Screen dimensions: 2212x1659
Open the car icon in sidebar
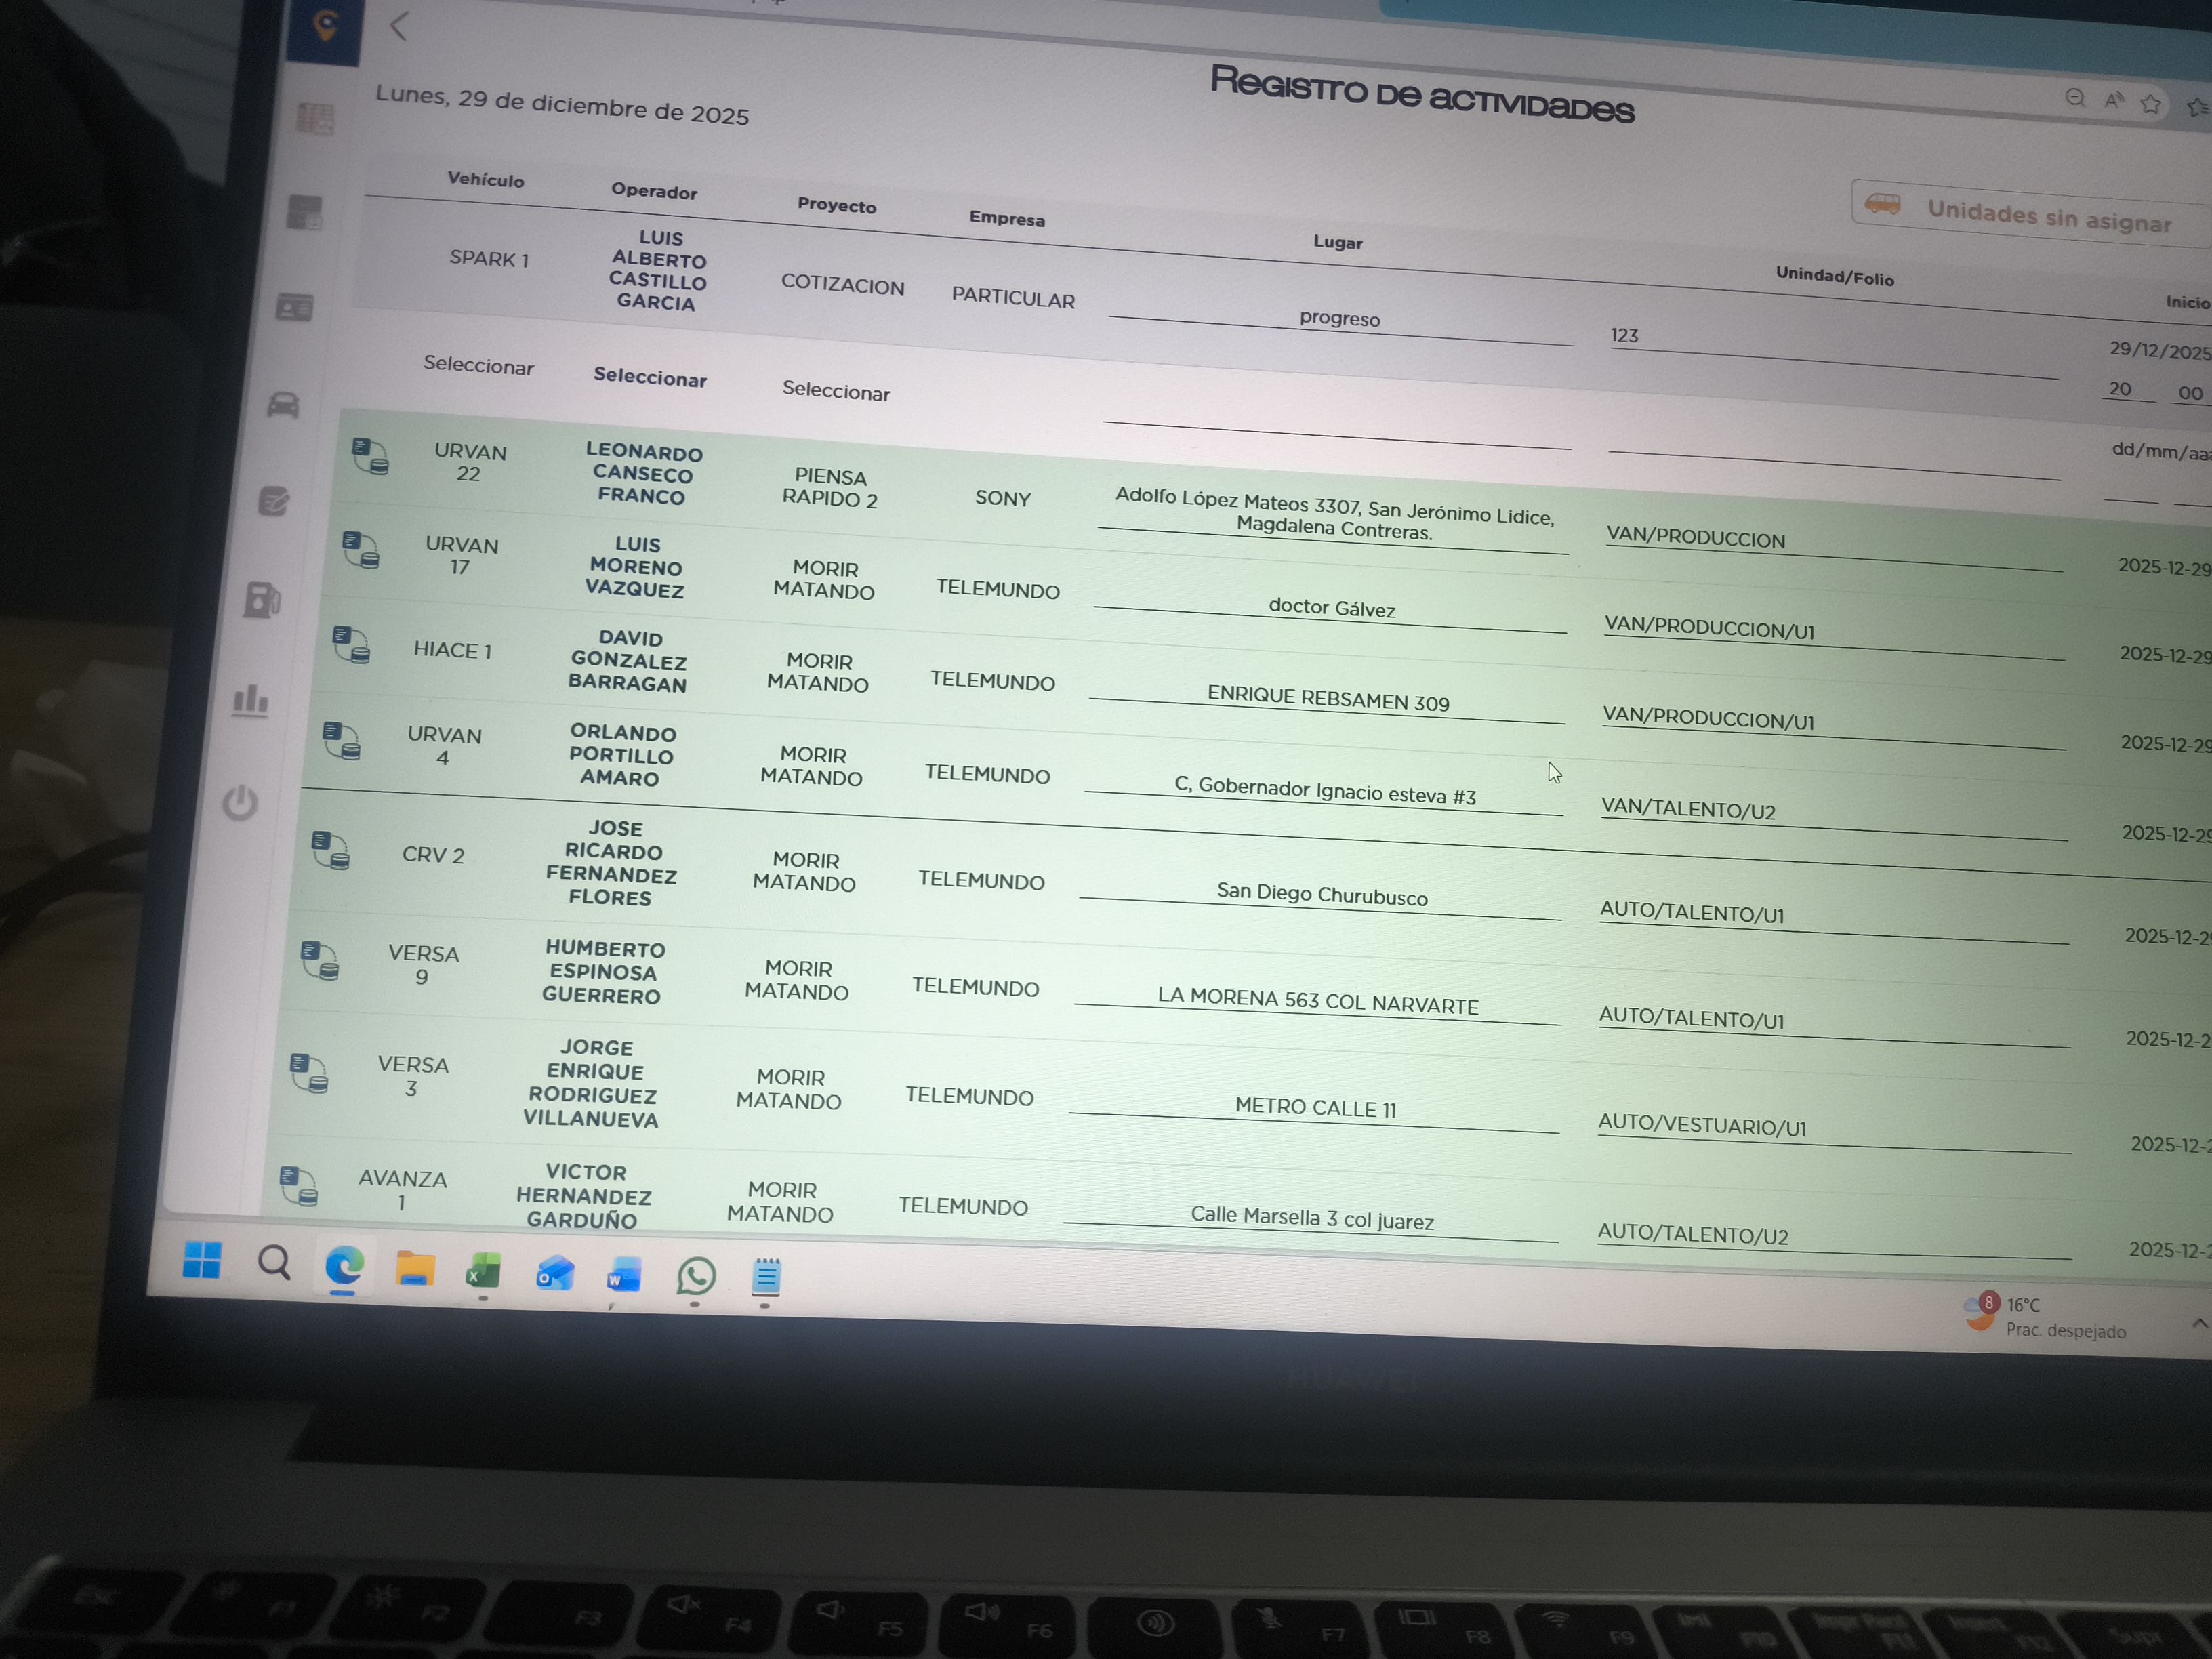[x=284, y=405]
